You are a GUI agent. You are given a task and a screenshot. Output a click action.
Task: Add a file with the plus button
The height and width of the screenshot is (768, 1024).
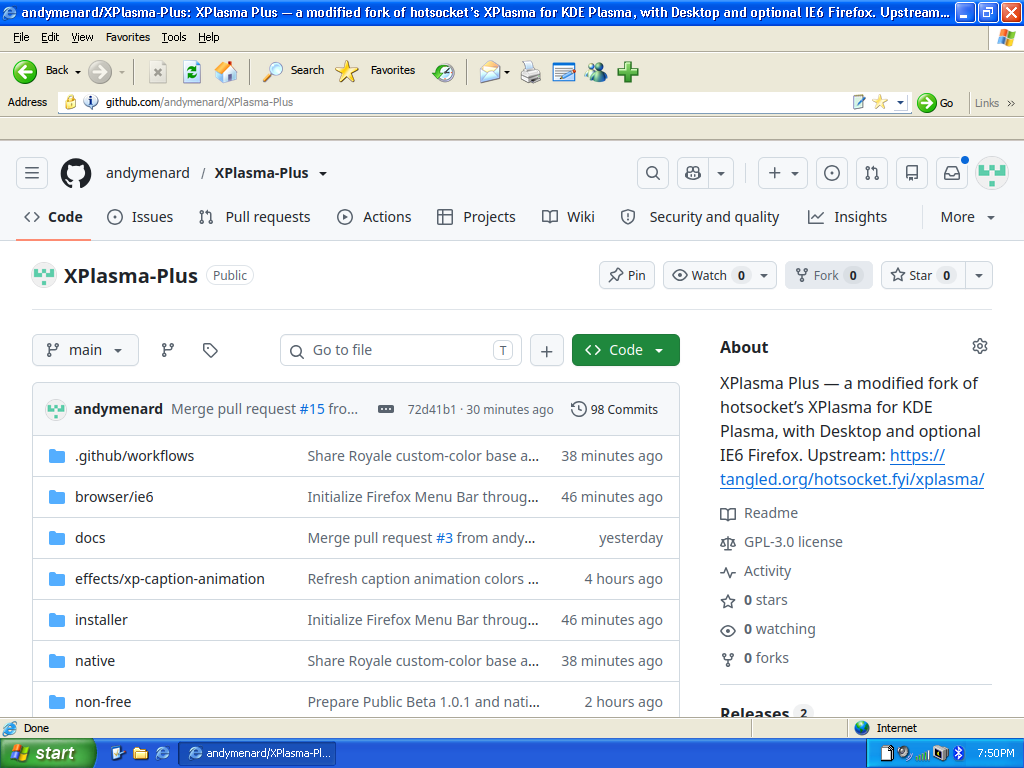point(547,351)
